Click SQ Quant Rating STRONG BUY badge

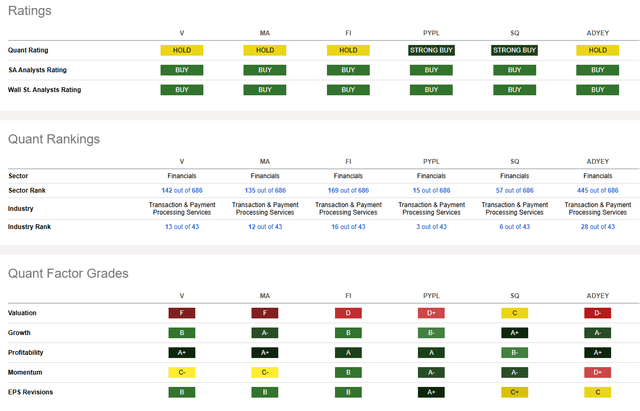coord(514,50)
